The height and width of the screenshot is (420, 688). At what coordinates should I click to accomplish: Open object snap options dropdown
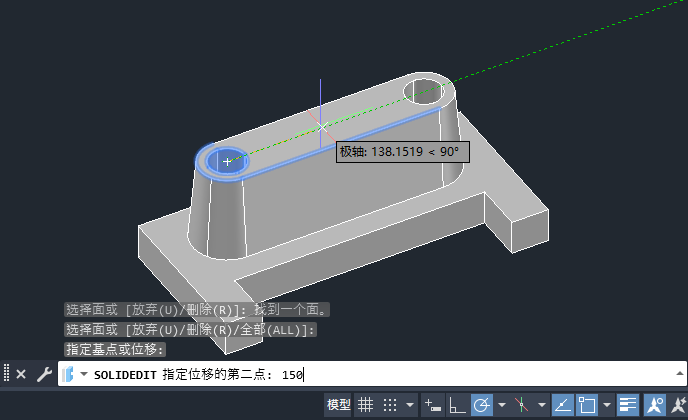coord(607,405)
